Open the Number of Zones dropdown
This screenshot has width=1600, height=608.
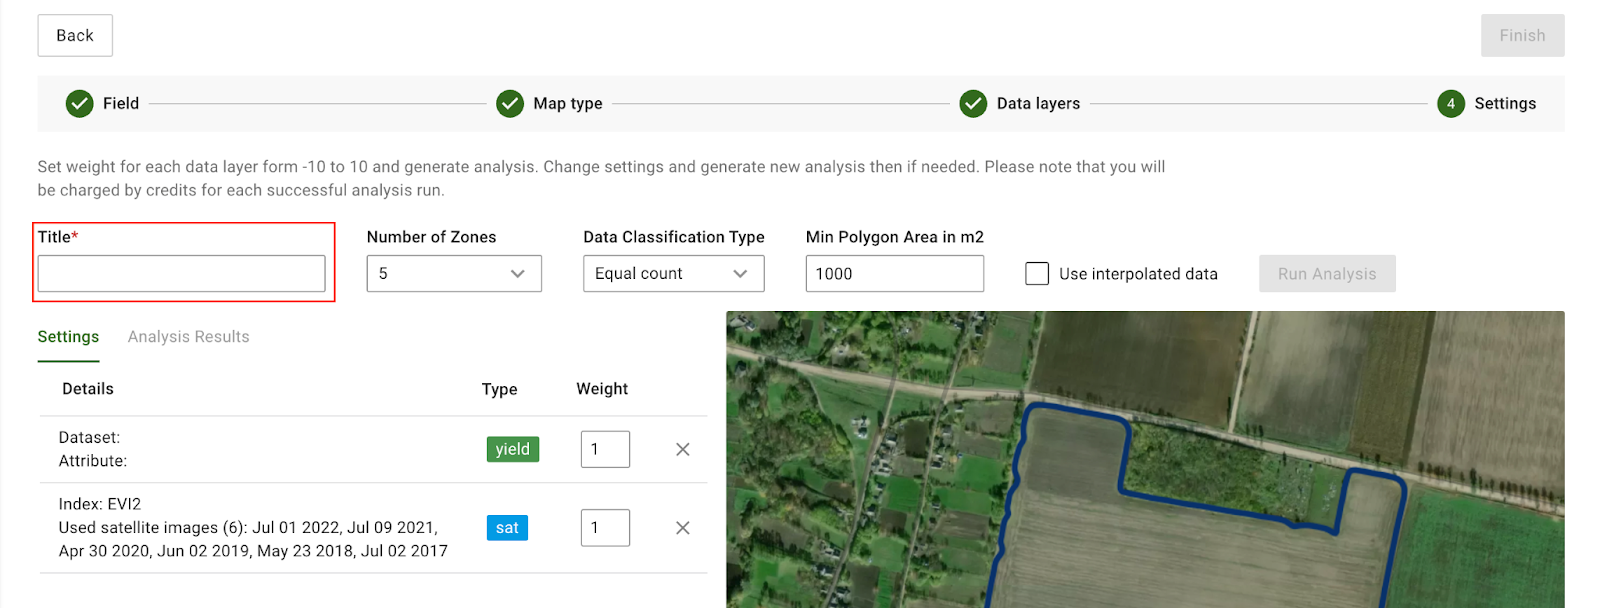[453, 274]
